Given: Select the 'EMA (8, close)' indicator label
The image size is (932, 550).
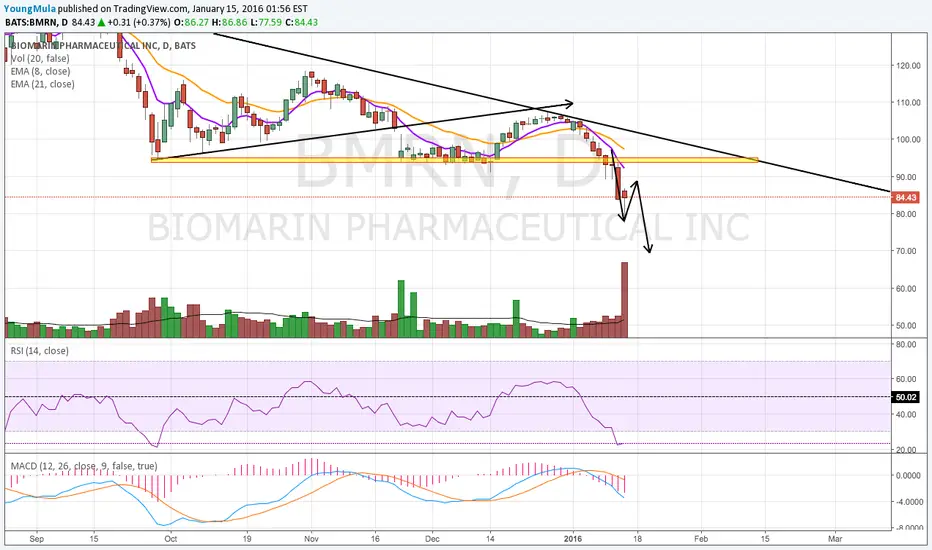Looking at the screenshot, I should click(42, 71).
